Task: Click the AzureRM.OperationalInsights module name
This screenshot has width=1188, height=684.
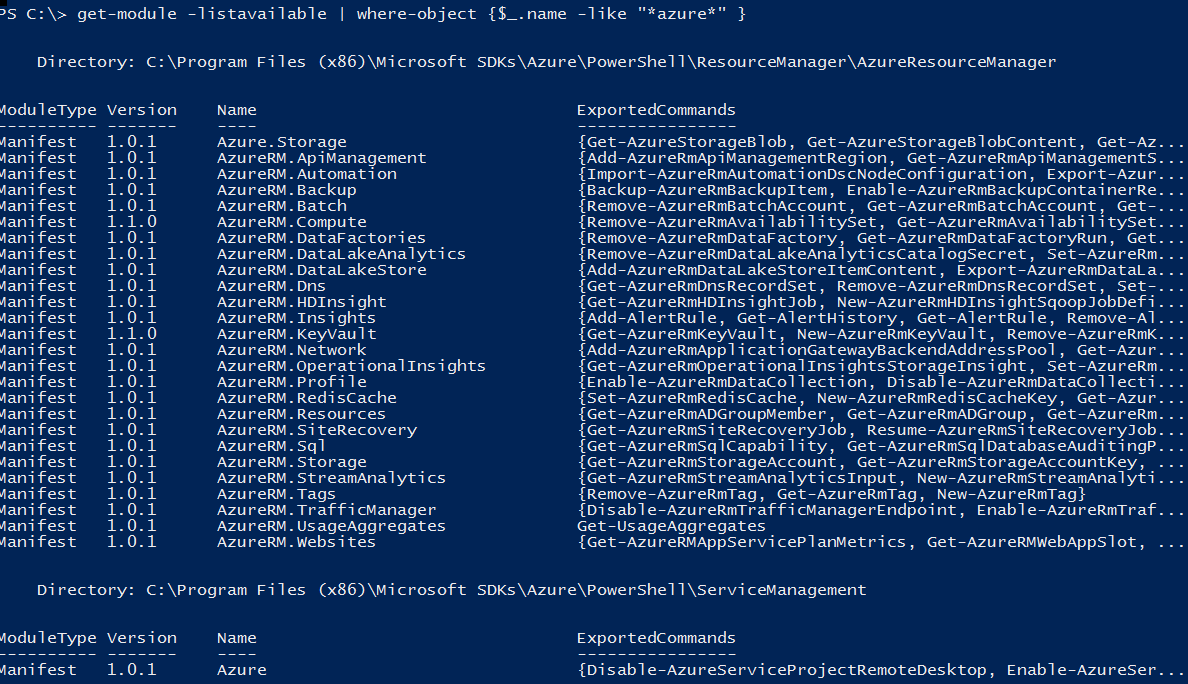Action: pyautogui.click(x=351, y=366)
